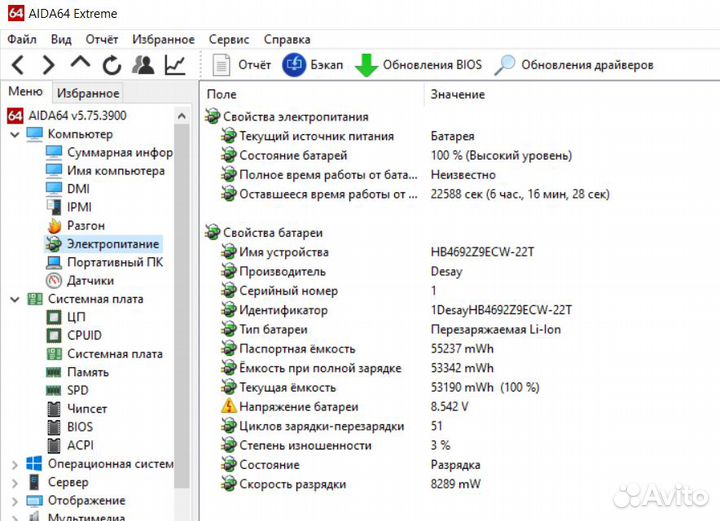This screenshot has width=720, height=521.
Task: Select the Паспортная ёмкость row
Action: point(357,348)
